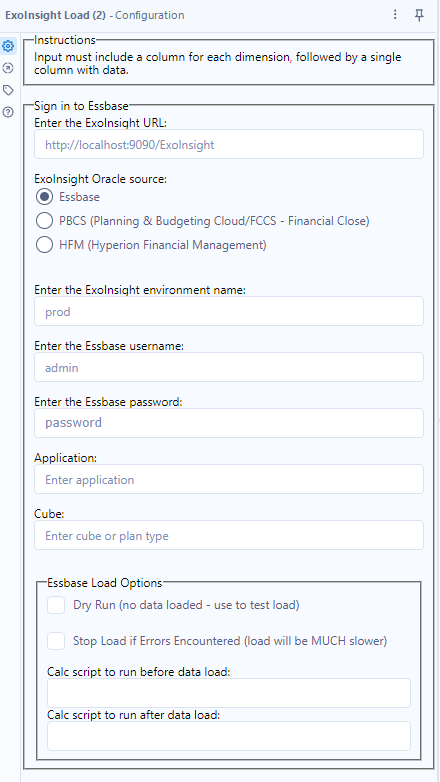This screenshot has width=440, height=782.
Task: Focus the ExoInsight URL field
Action: [229, 145]
